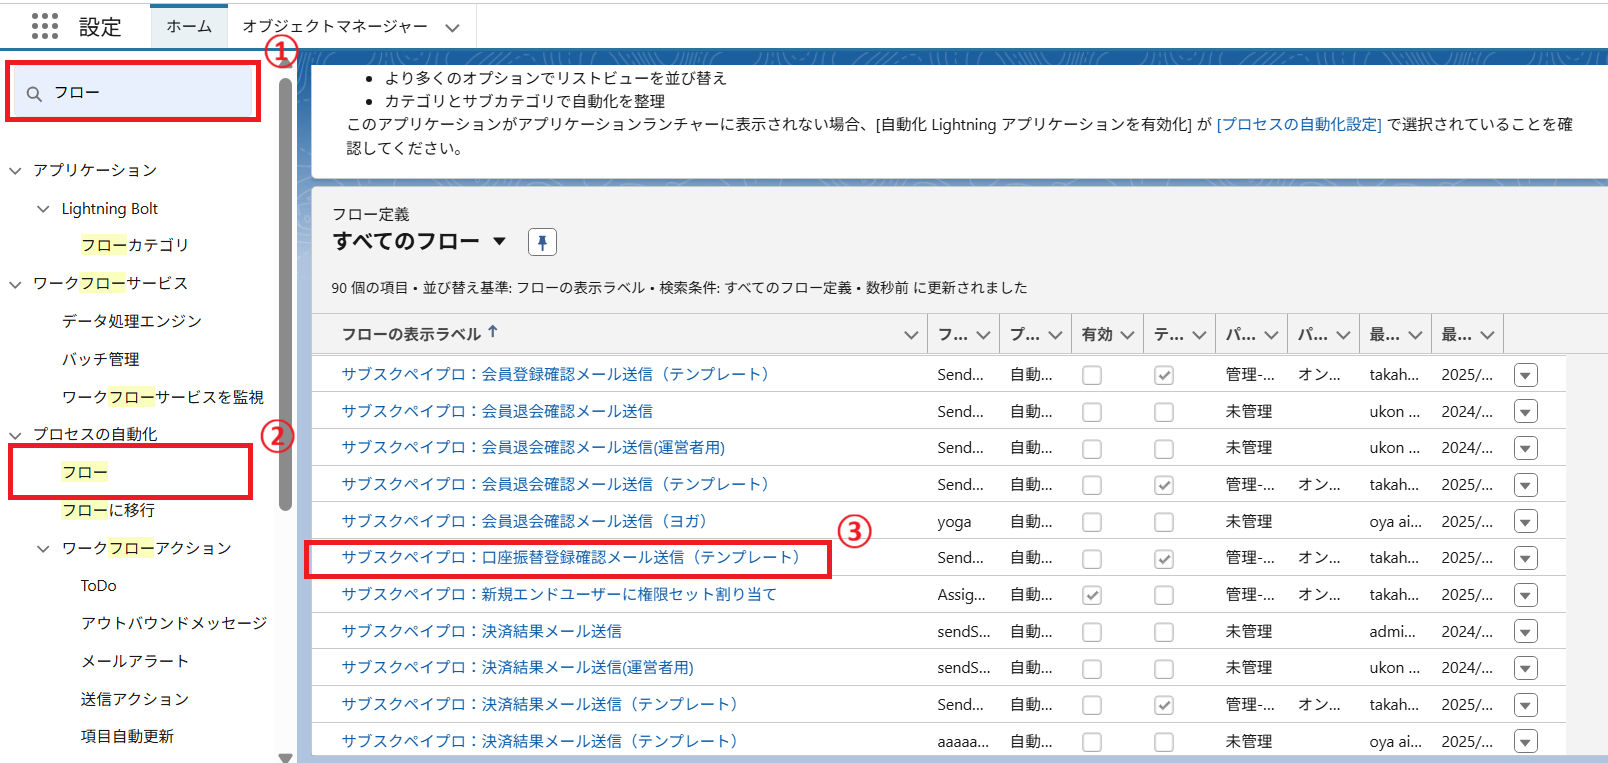The width and height of the screenshot is (1608, 763).
Task: Open the 有効 column header dropdown
Action: click(x=1127, y=335)
